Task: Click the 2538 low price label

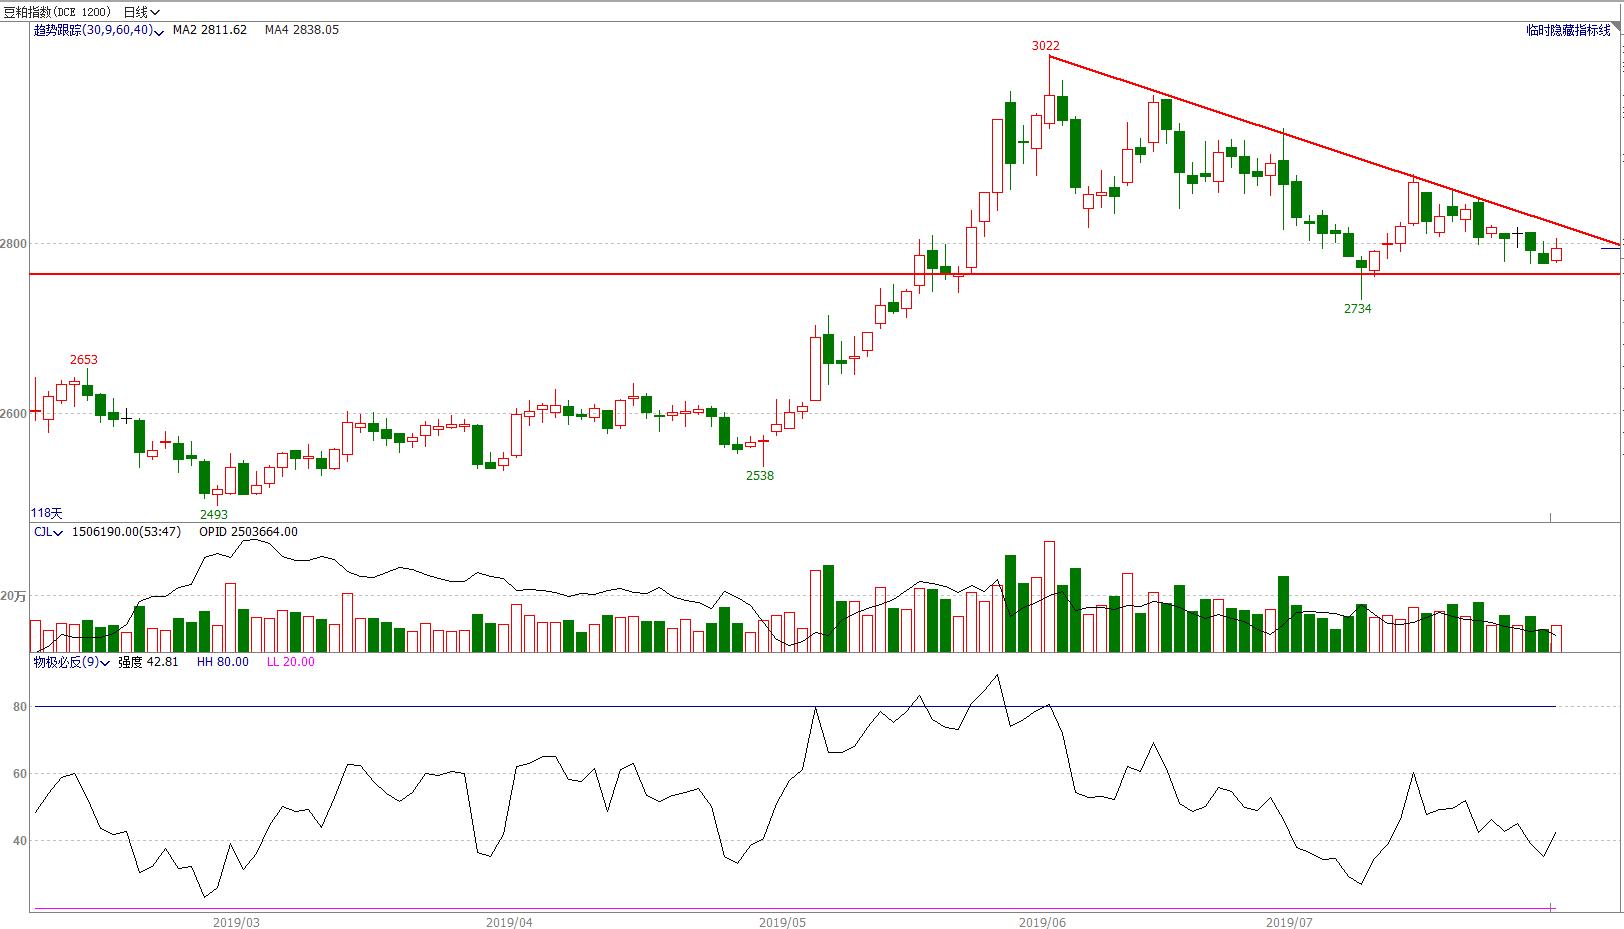Action: pyautogui.click(x=760, y=476)
